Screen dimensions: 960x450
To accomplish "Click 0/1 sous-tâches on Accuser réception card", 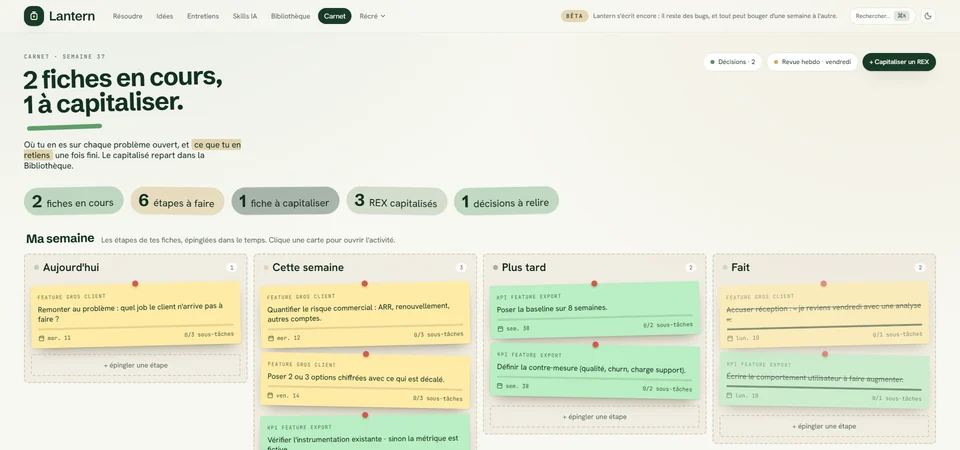I will 897,334.
